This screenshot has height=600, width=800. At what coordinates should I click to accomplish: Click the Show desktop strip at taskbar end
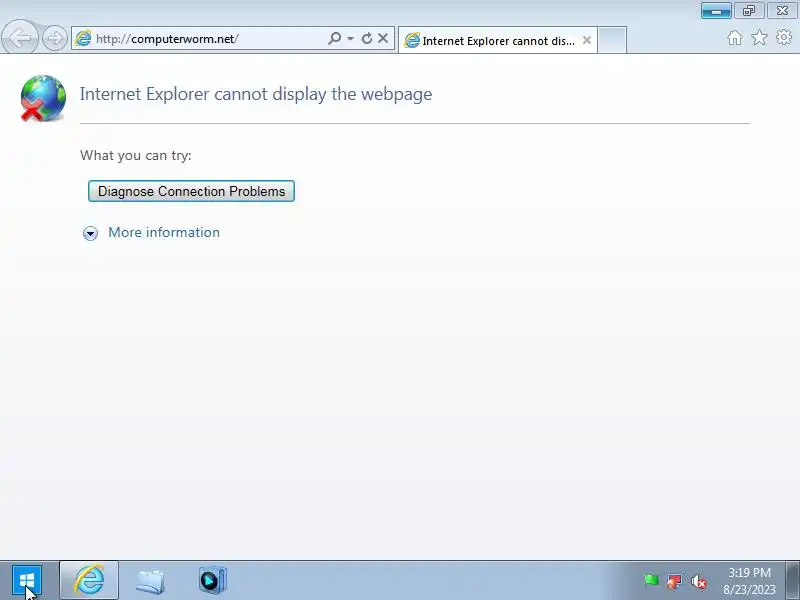click(792, 581)
